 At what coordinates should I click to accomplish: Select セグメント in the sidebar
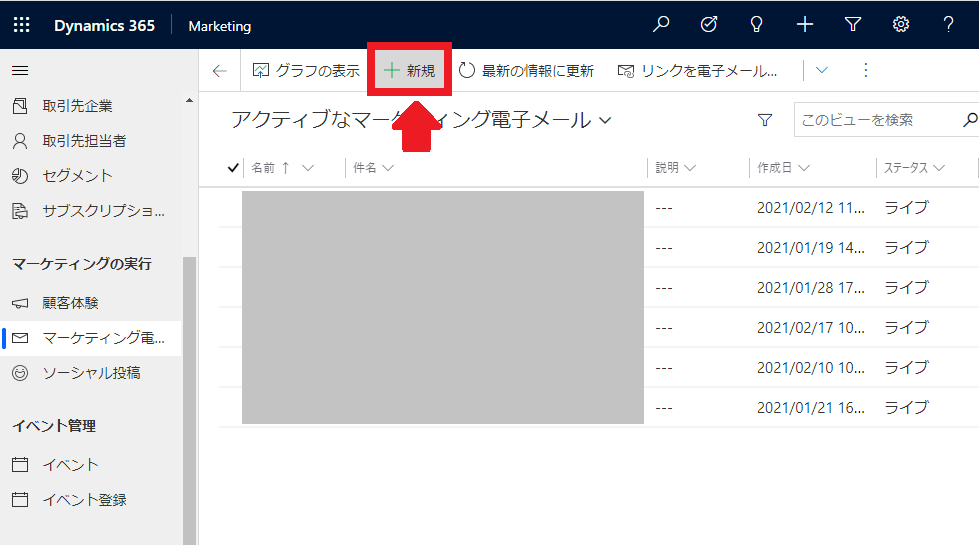tap(77, 176)
